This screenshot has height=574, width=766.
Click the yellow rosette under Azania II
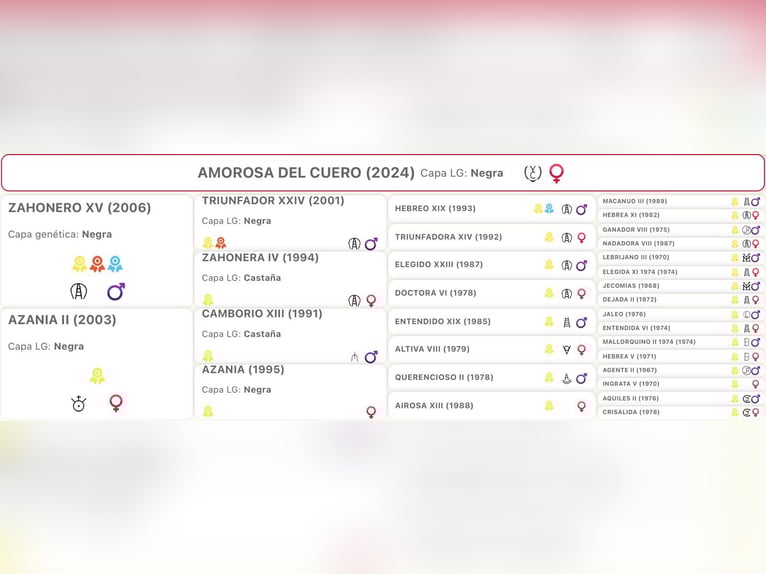pos(97,376)
